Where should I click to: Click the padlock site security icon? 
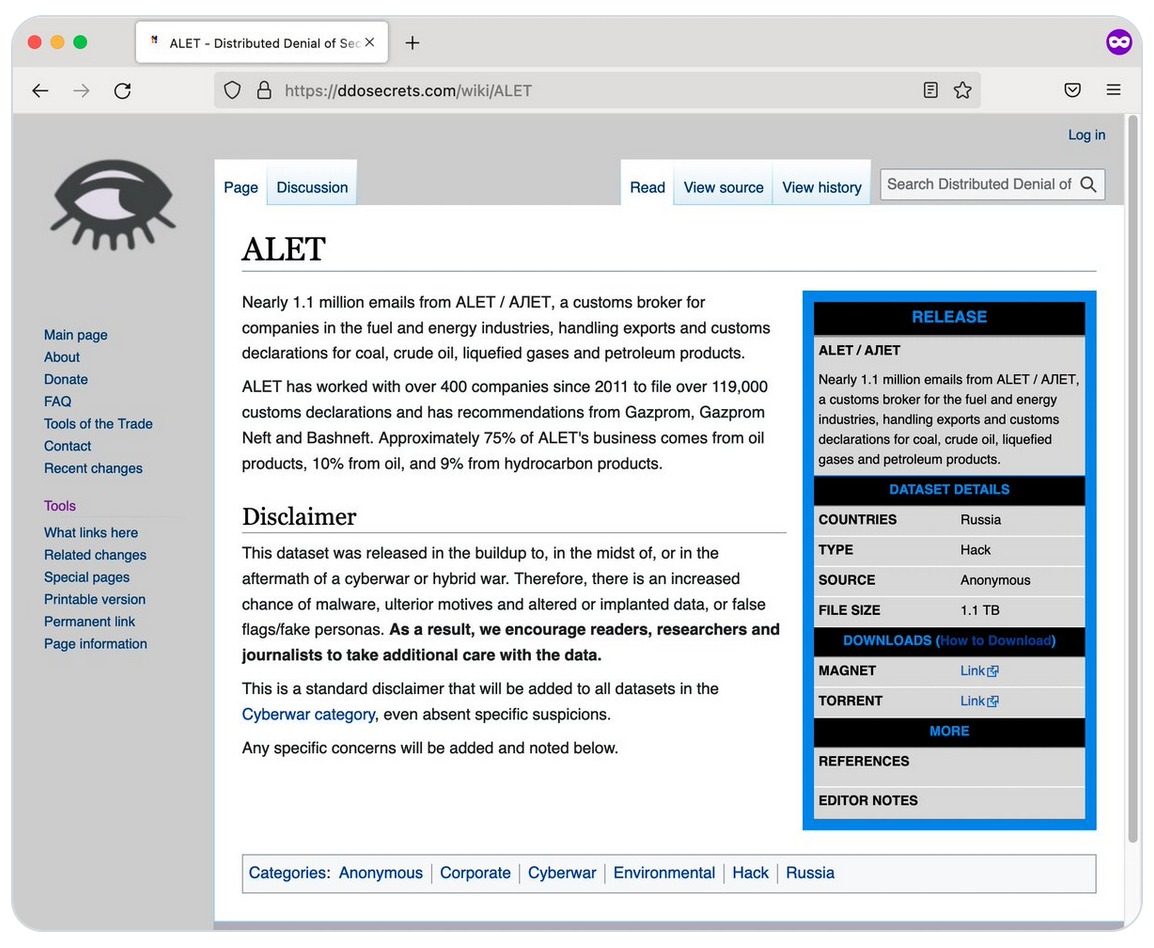(x=264, y=91)
